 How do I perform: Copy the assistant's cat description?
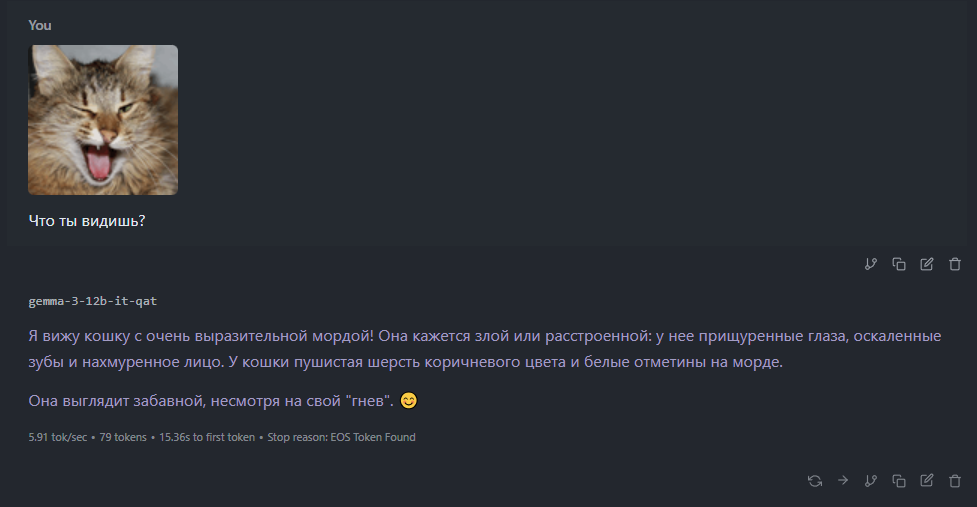[x=899, y=480]
